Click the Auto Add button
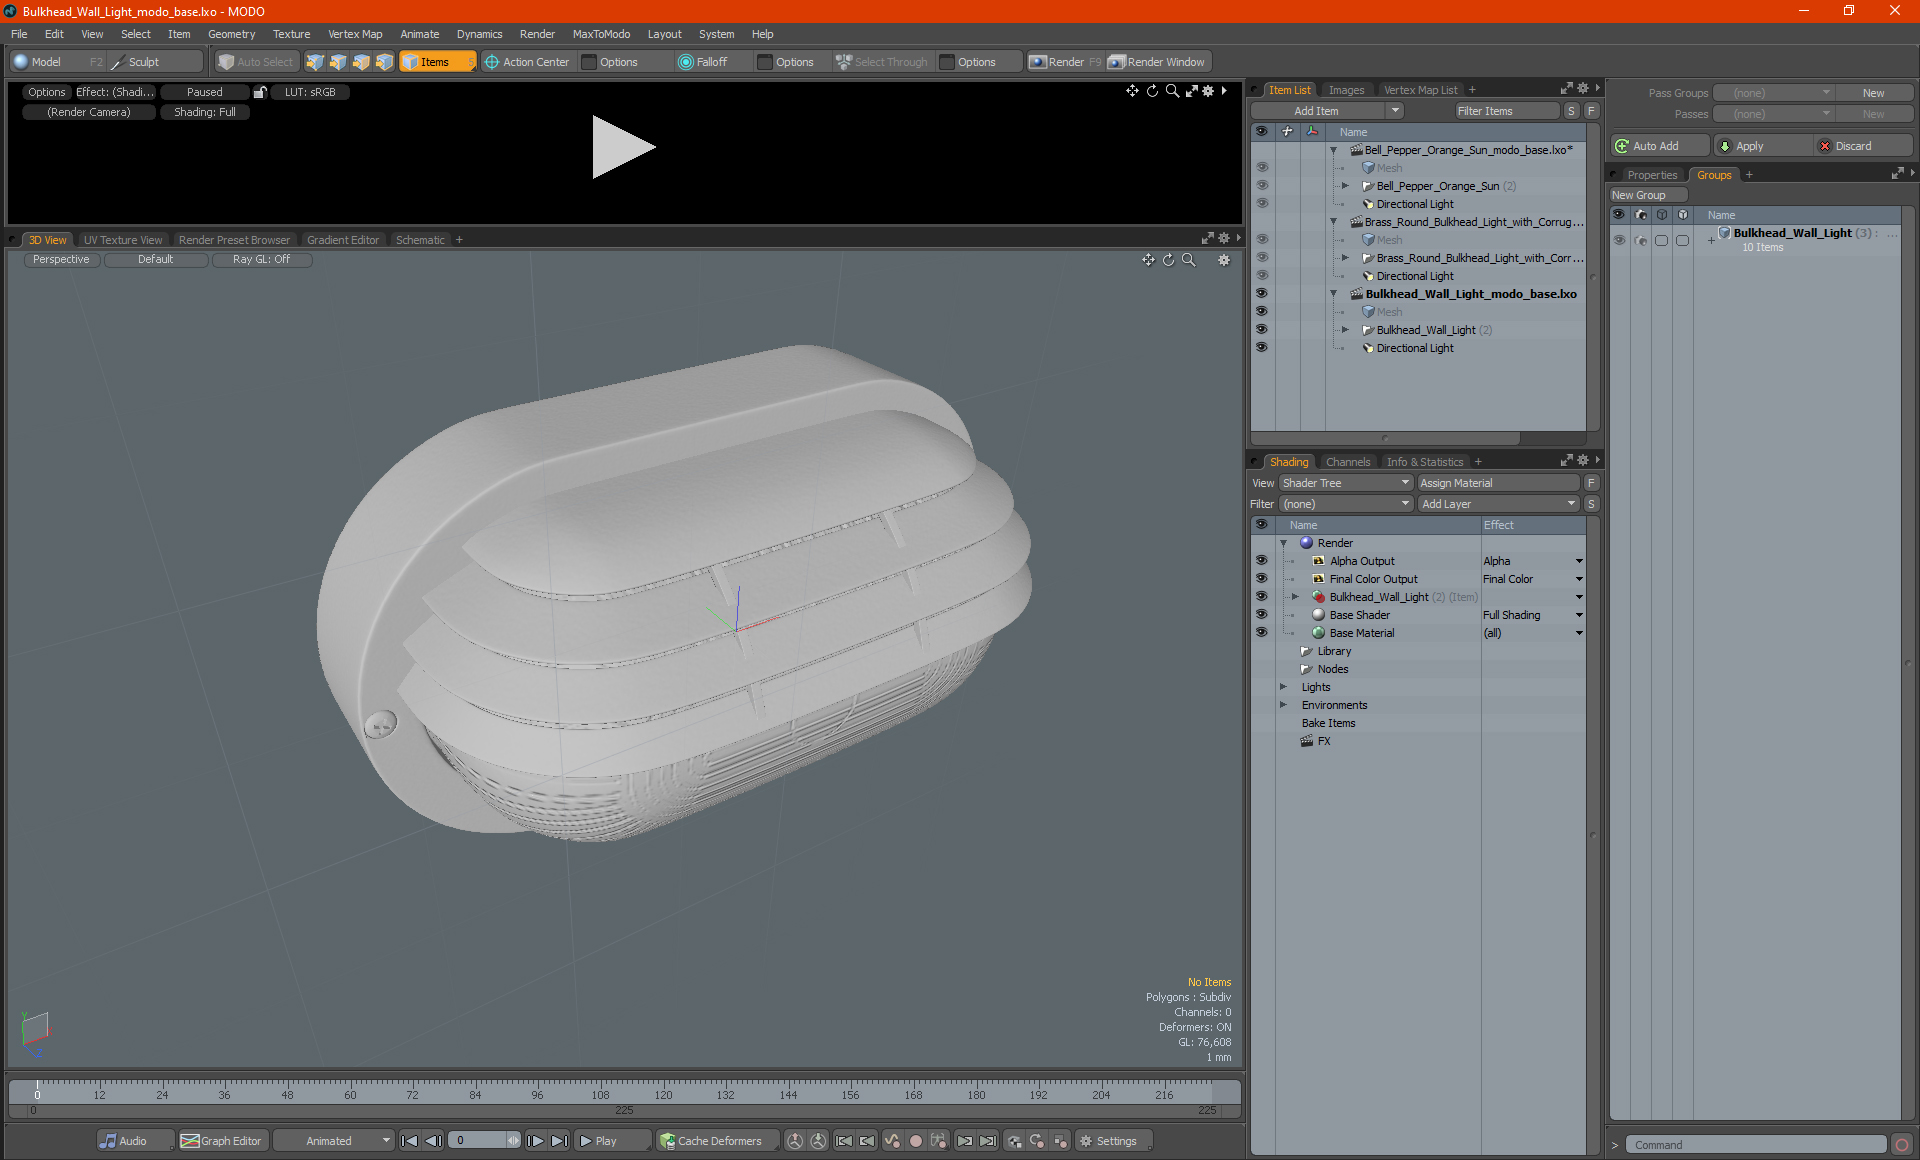The height and width of the screenshot is (1160, 1920). [1660, 146]
